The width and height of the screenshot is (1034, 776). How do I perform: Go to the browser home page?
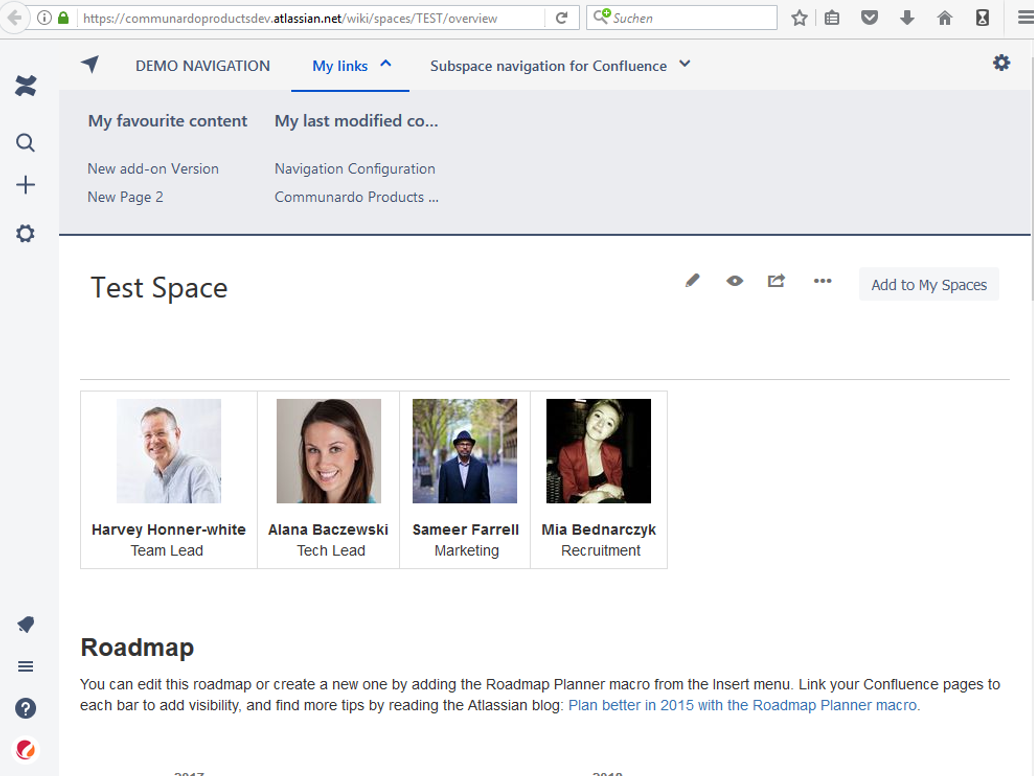tap(945, 18)
